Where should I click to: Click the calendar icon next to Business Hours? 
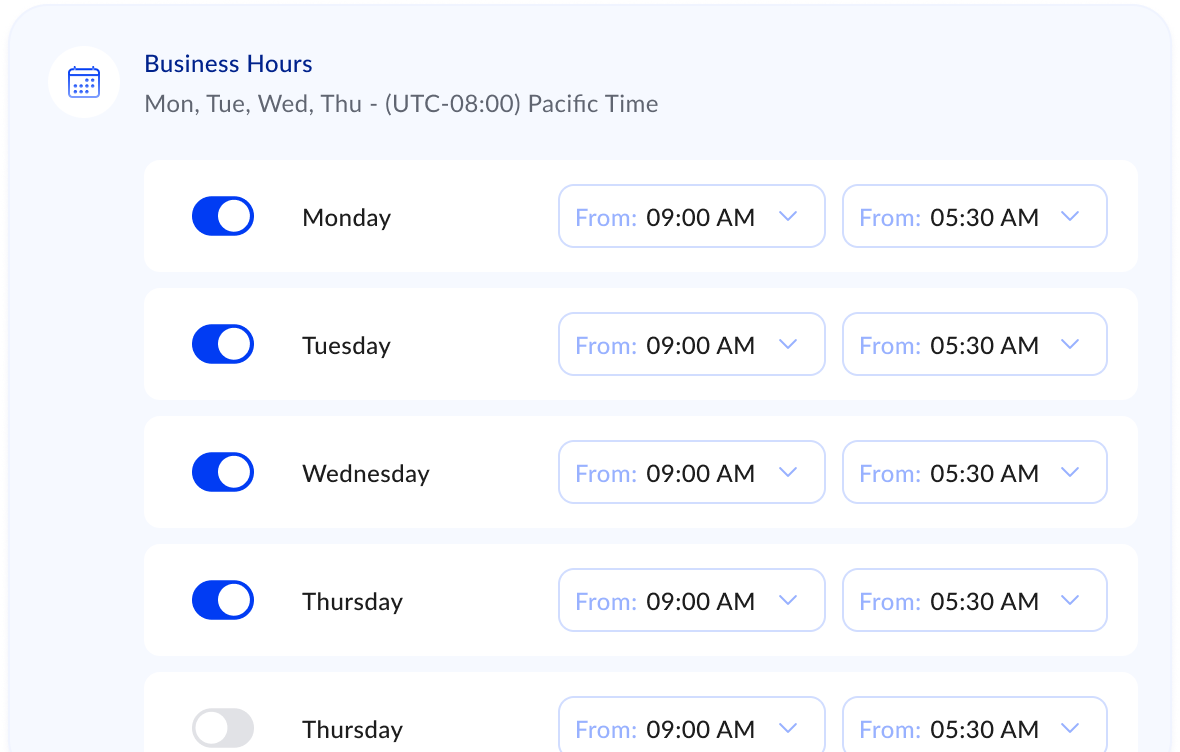coord(84,81)
